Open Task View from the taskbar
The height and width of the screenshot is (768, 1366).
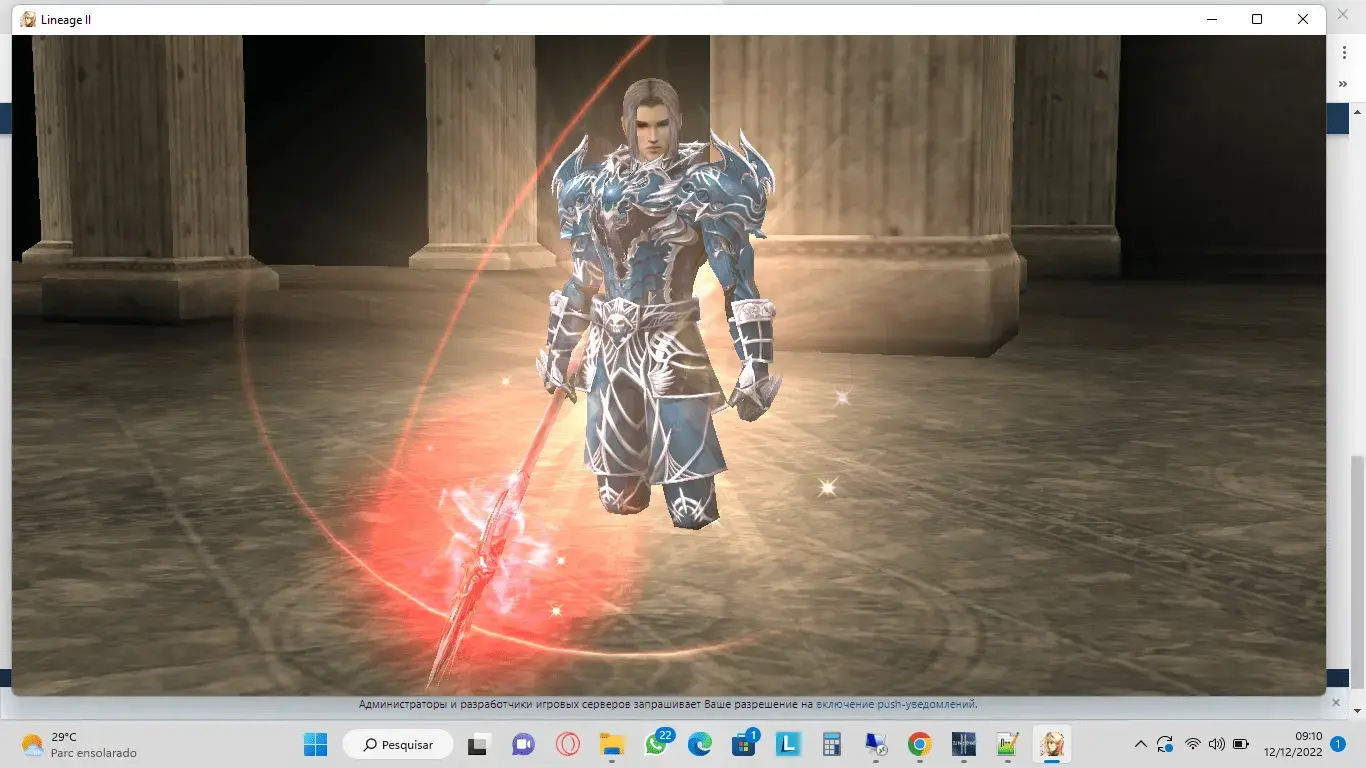(x=479, y=744)
